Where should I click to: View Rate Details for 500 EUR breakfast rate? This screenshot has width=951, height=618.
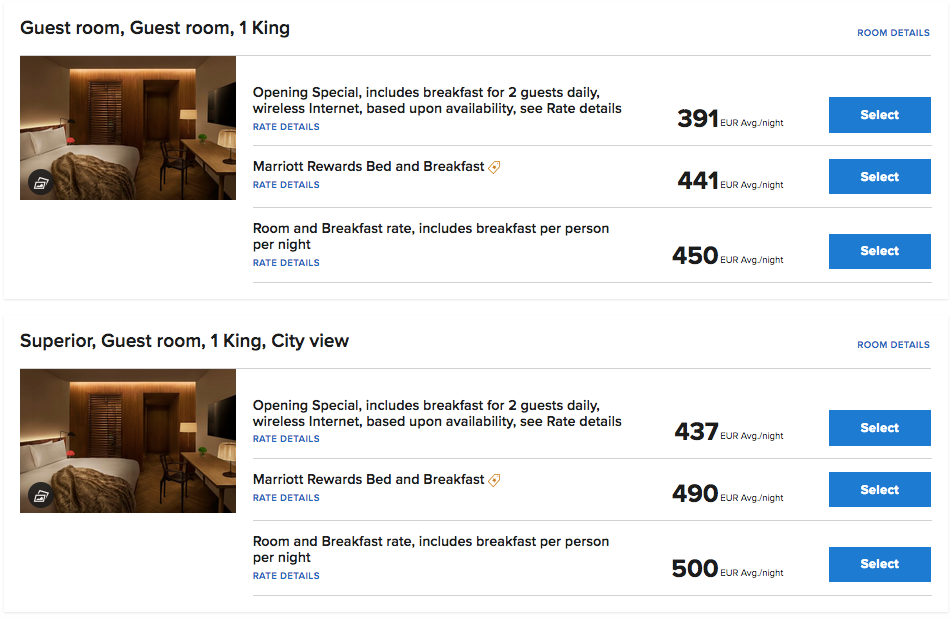click(x=286, y=576)
